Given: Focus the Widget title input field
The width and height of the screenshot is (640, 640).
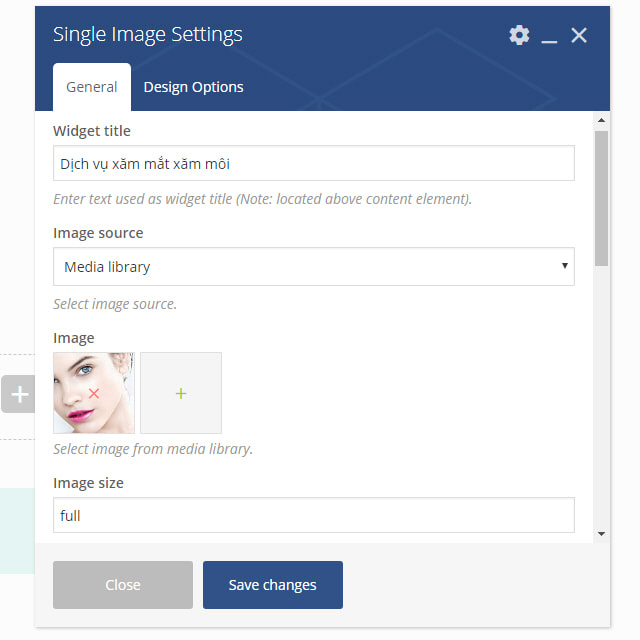Looking at the screenshot, I should [x=313, y=163].
